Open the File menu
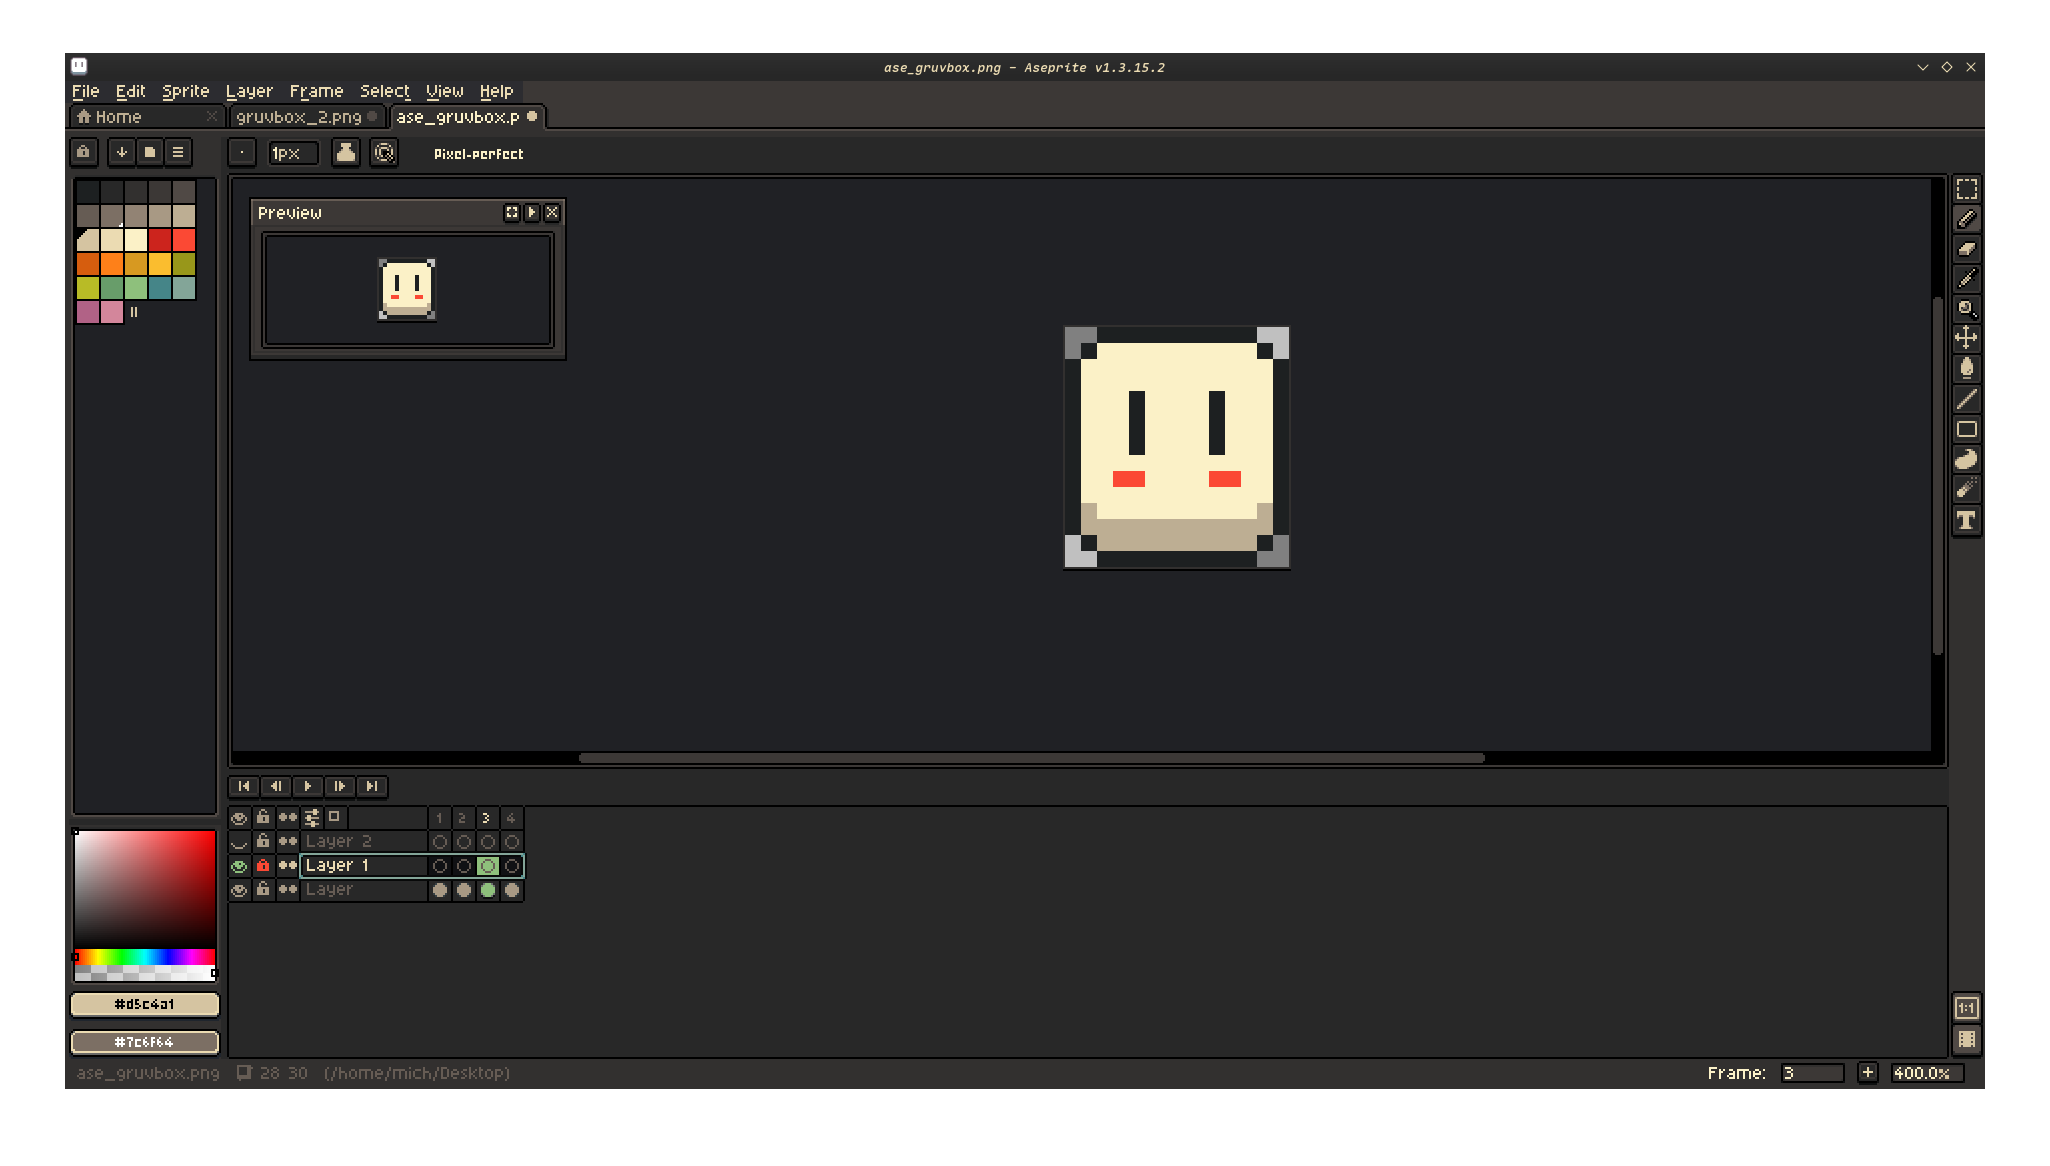This screenshot has width=2050, height=1166. tap(85, 91)
